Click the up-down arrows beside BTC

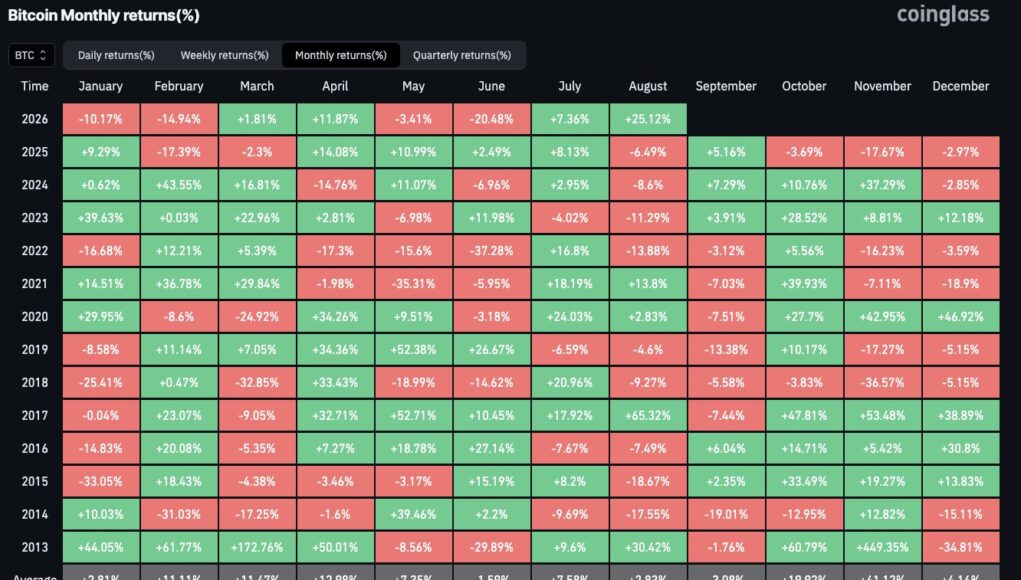tap(43, 55)
